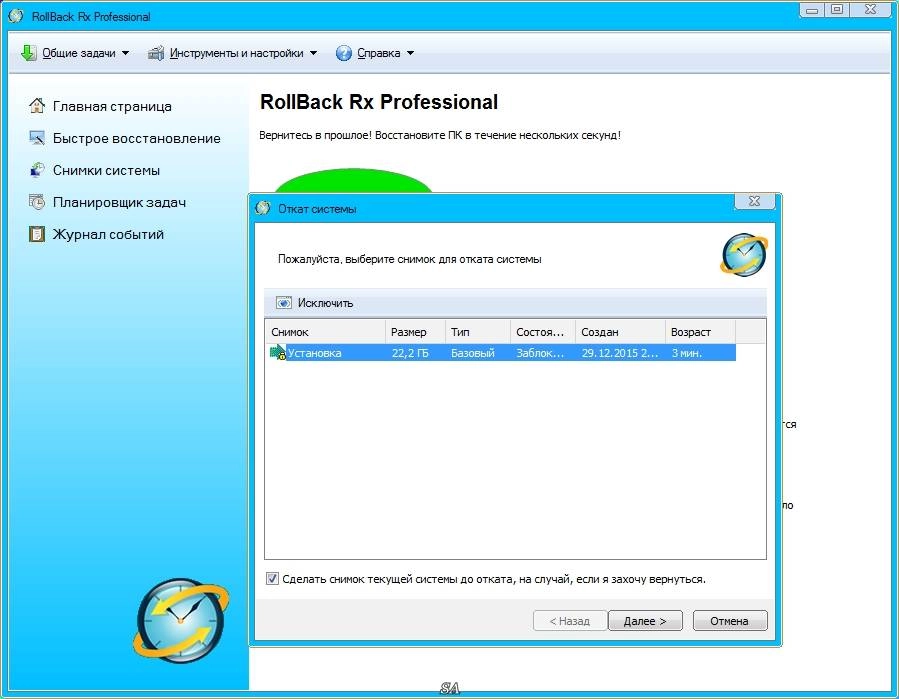Go to Главная страница
The image size is (899, 699).
point(112,106)
